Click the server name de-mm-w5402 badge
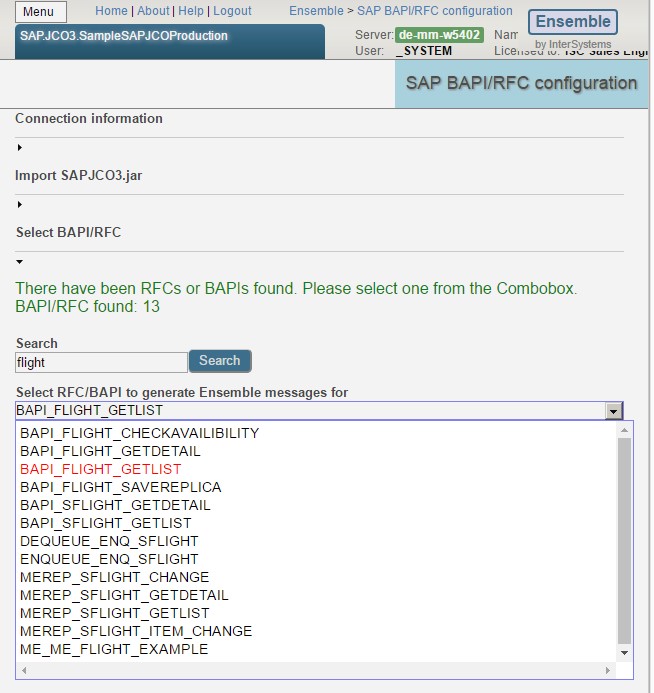Image resolution: width=654 pixels, height=693 pixels. tap(439, 35)
